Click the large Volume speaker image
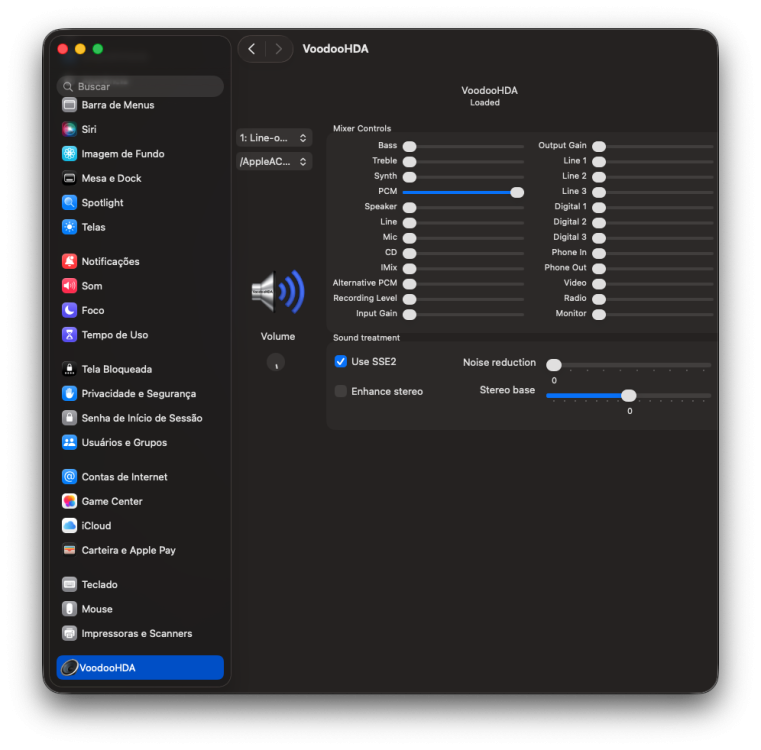 (278, 292)
